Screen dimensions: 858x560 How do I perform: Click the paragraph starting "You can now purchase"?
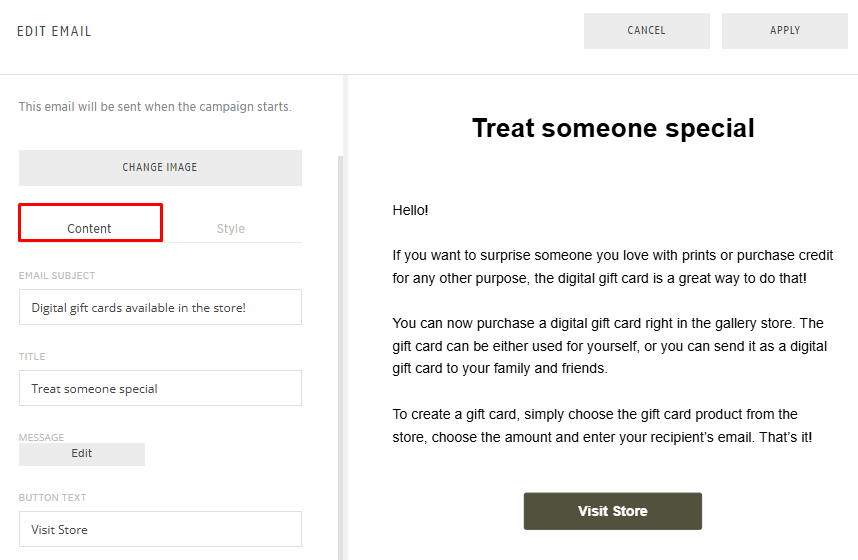(608, 346)
